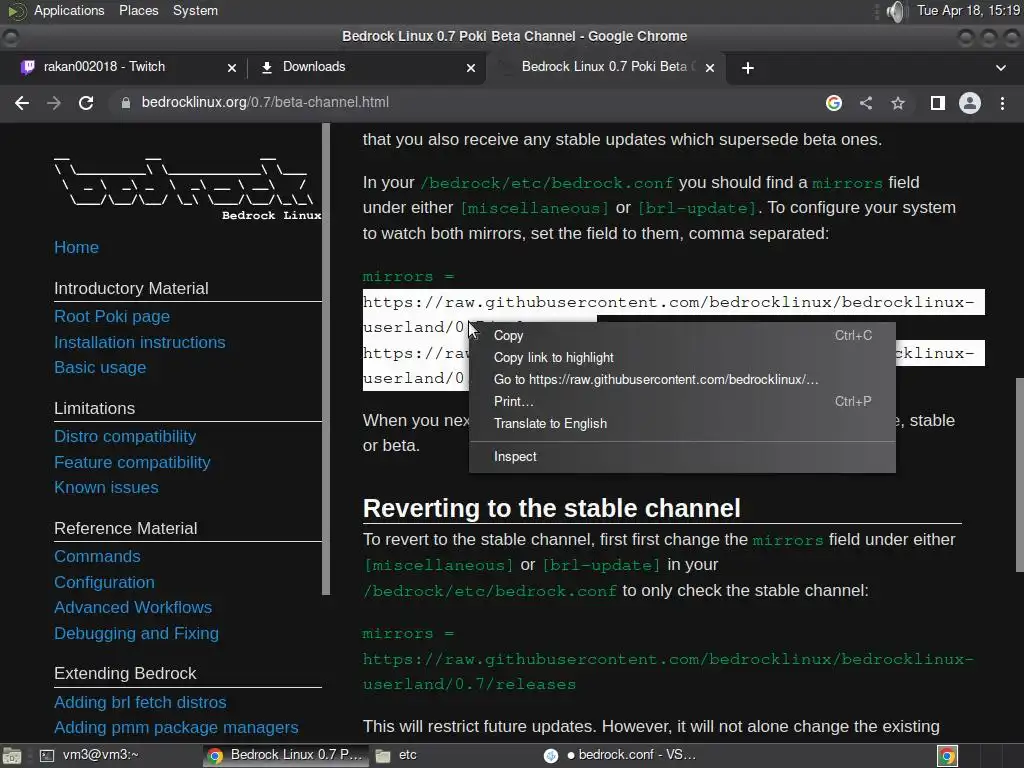Choose Translate to English

pos(682,424)
